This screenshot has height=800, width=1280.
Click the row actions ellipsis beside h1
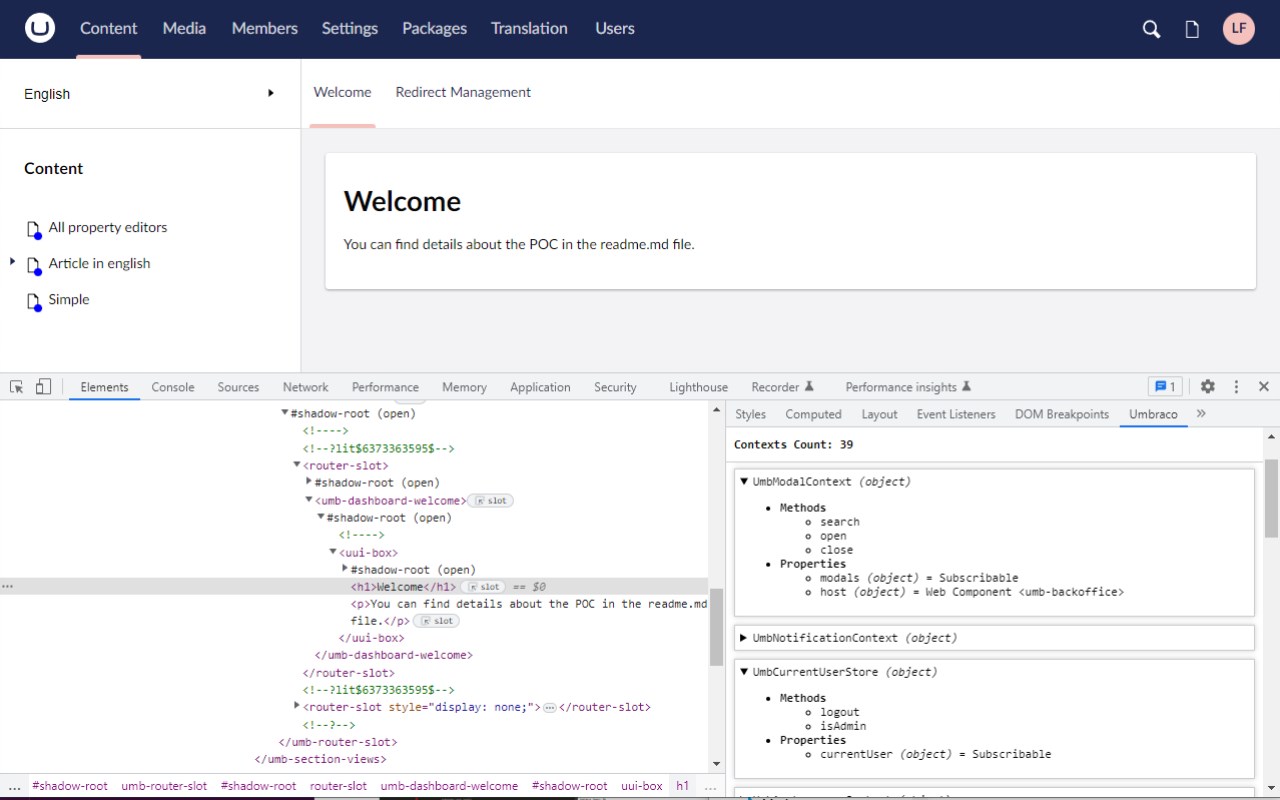[8, 587]
